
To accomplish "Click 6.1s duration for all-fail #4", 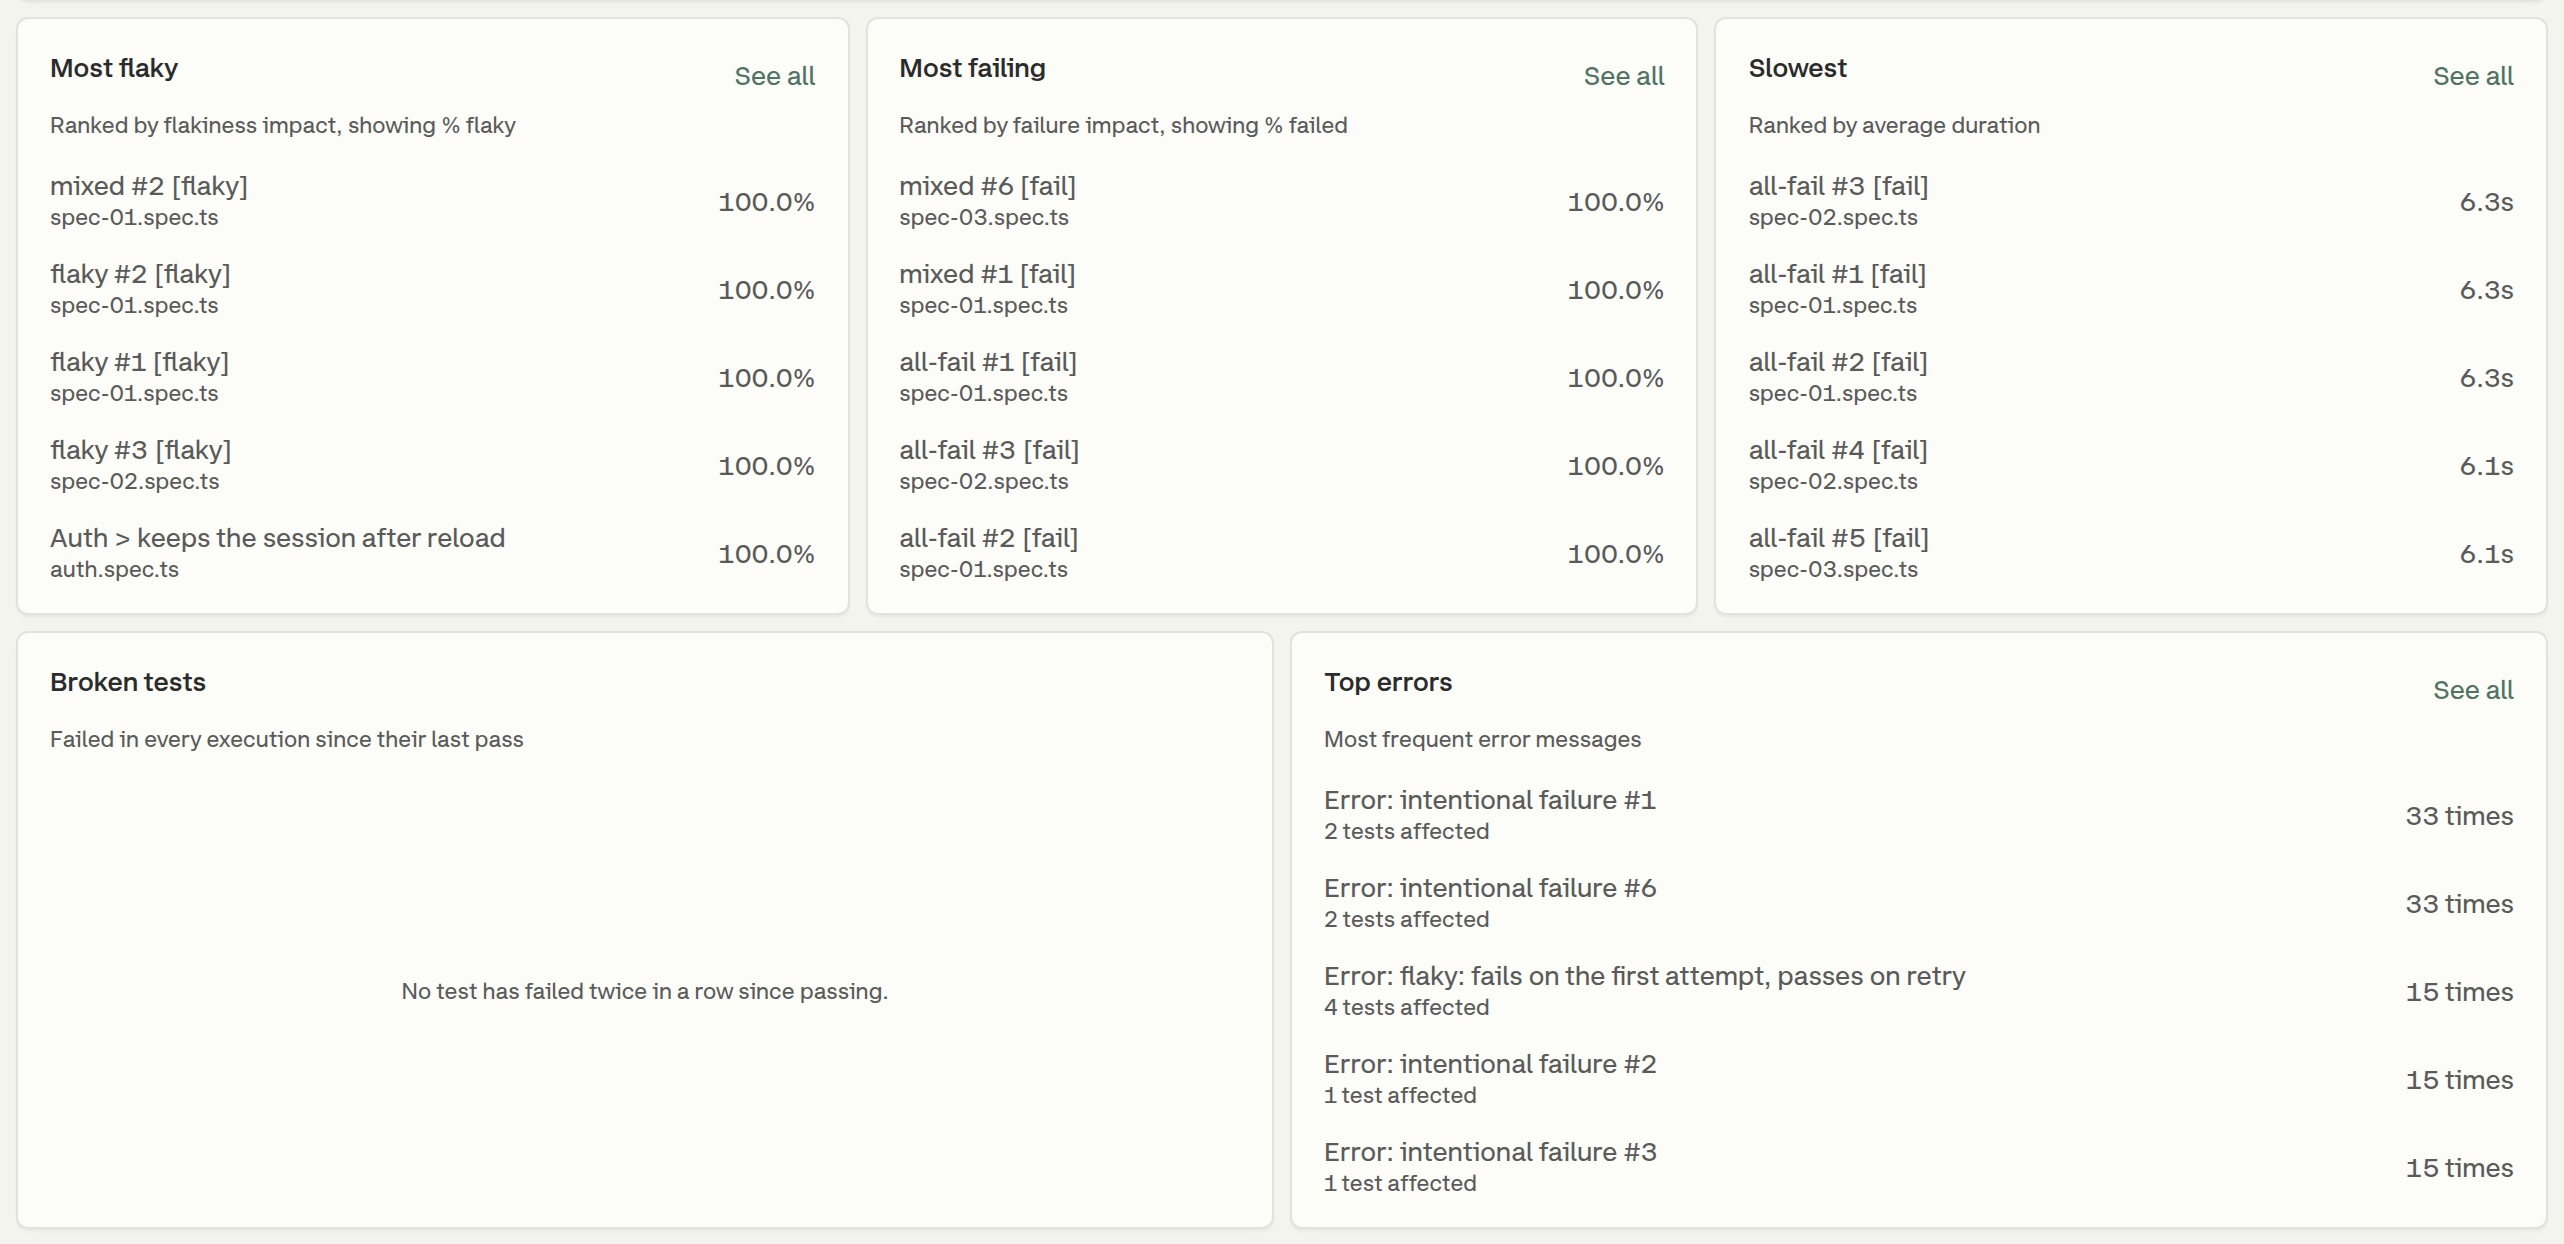I will [2486, 466].
